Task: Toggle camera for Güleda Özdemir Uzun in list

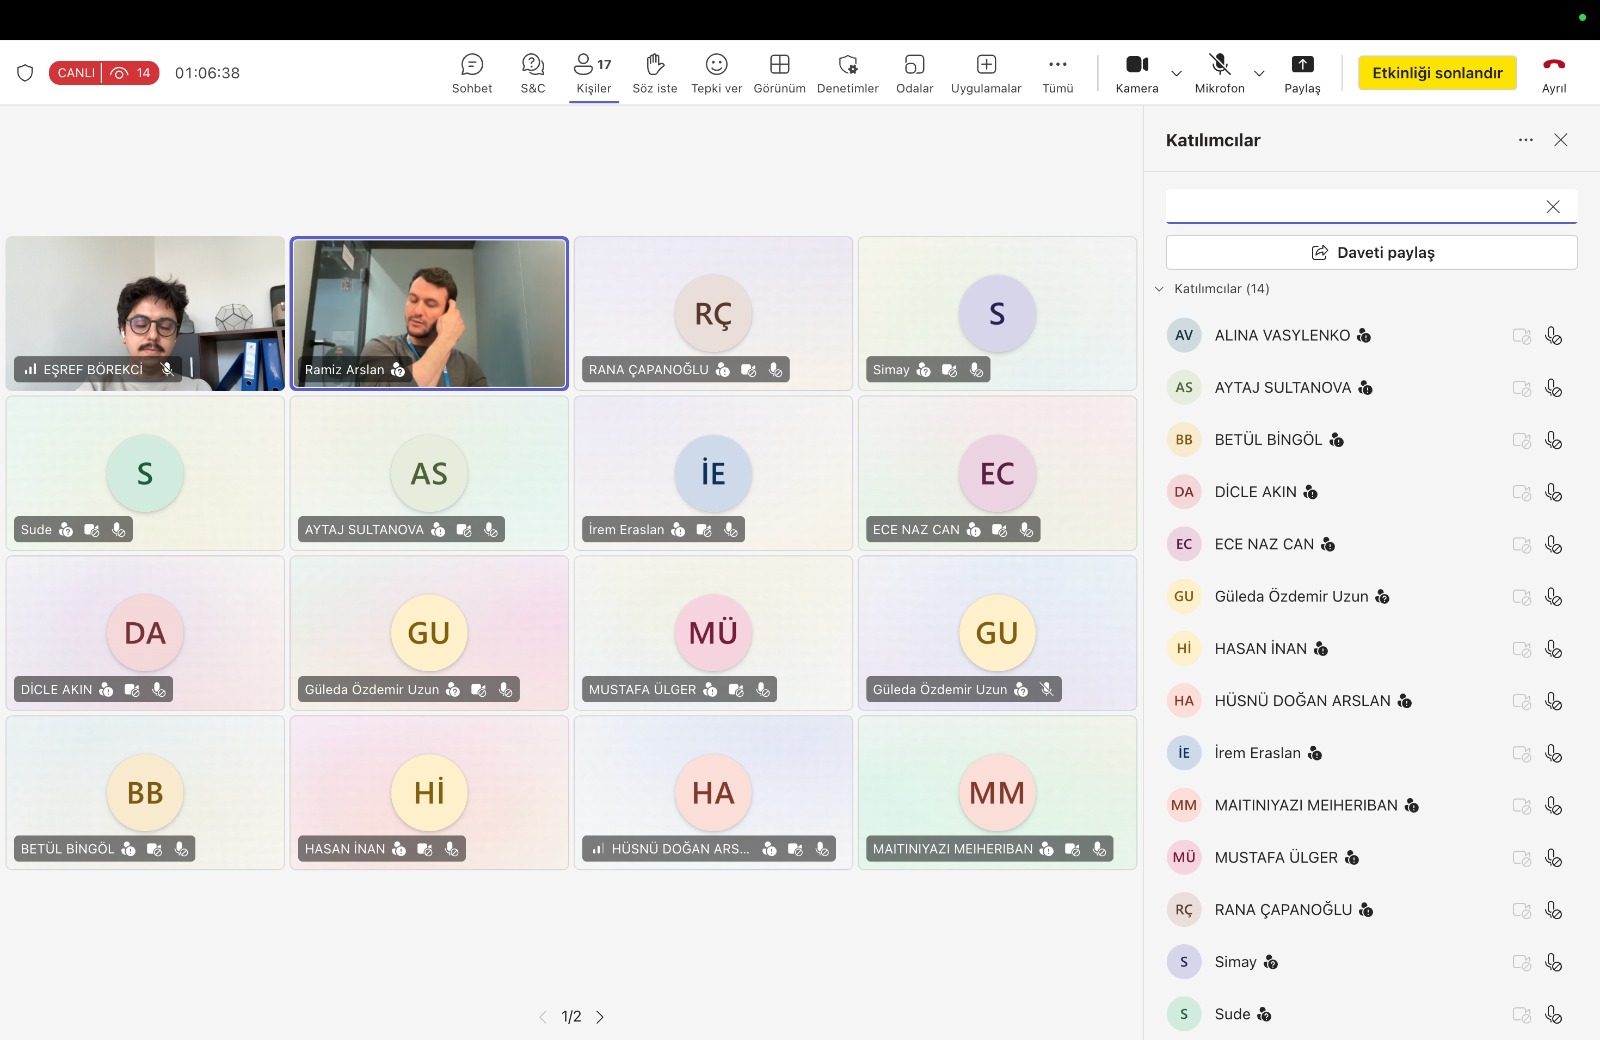Action: click(1522, 597)
